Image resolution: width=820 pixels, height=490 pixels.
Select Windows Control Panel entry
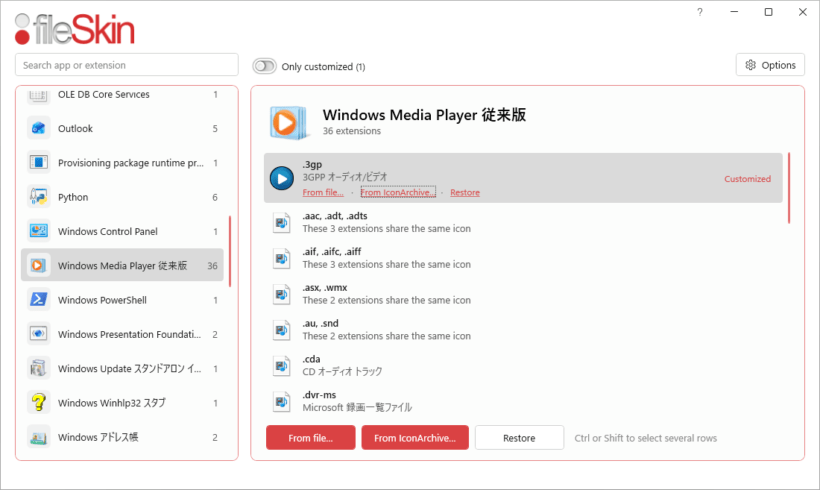click(x=122, y=231)
